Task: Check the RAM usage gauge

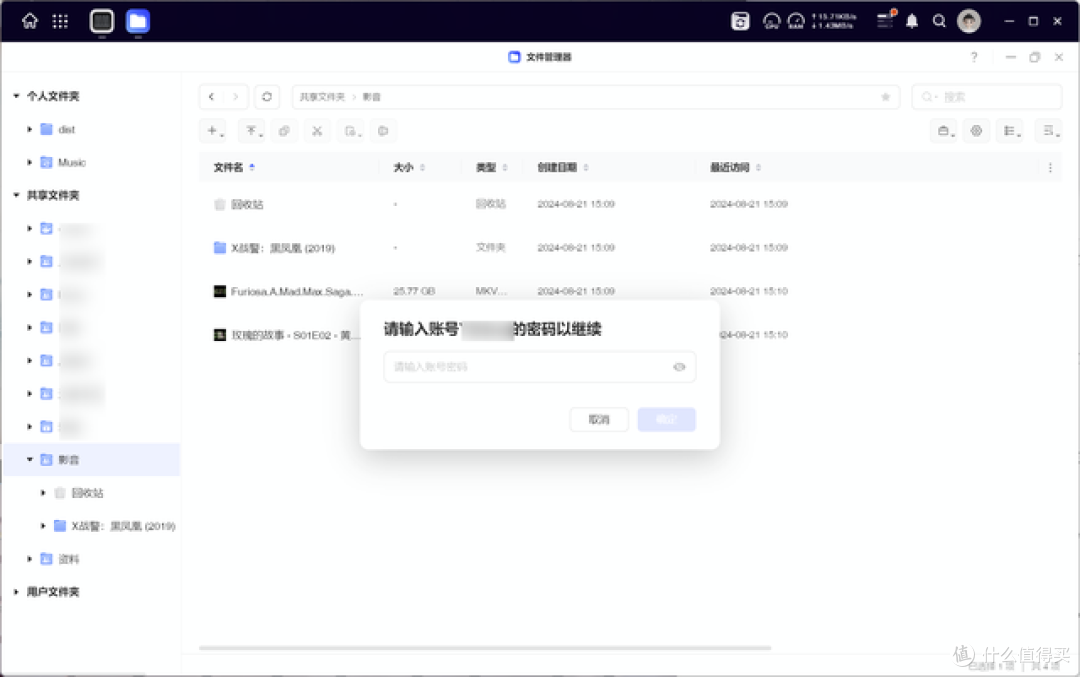Action: [796, 21]
